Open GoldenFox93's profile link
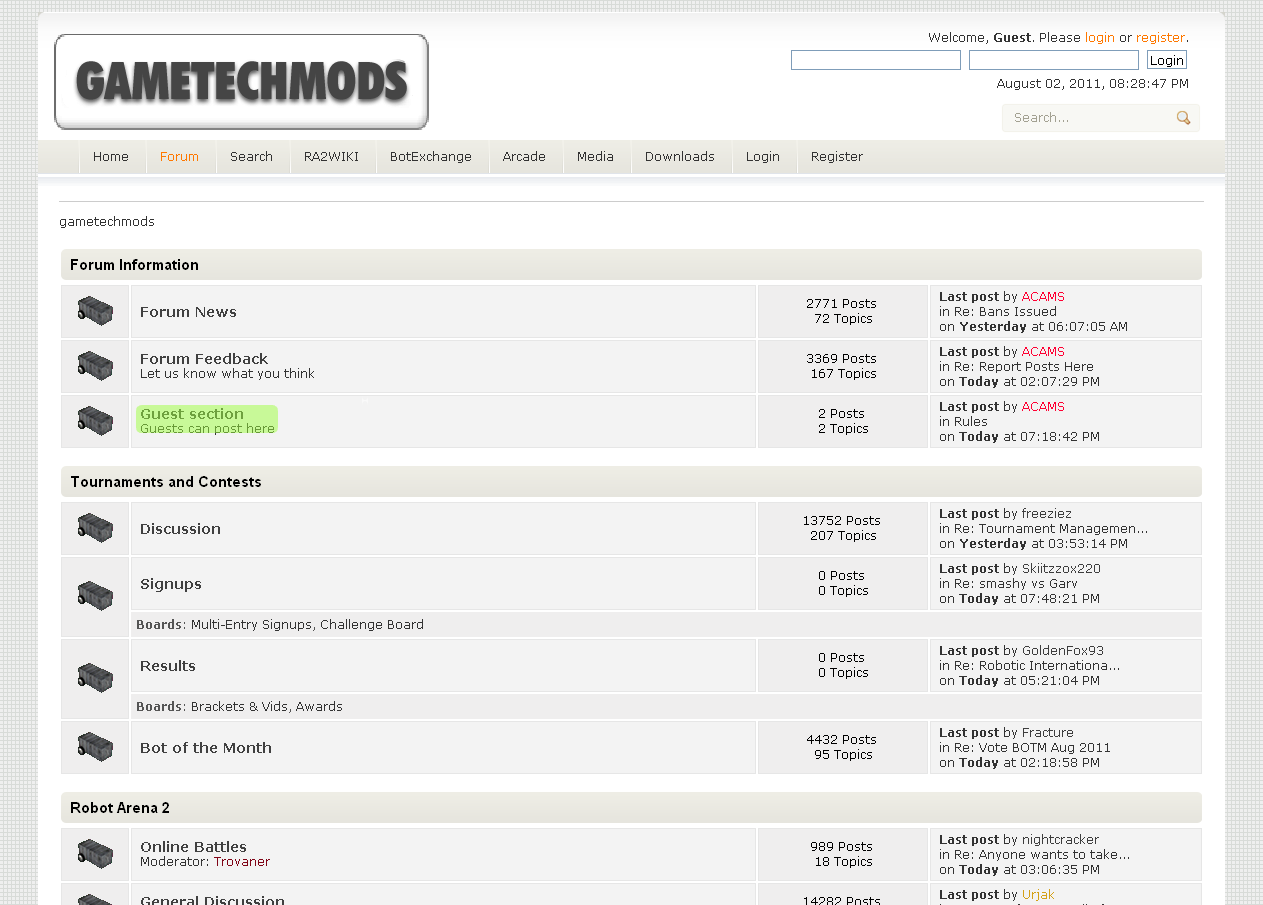This screenshot has height=905, width=1263. coord(1063,651)
